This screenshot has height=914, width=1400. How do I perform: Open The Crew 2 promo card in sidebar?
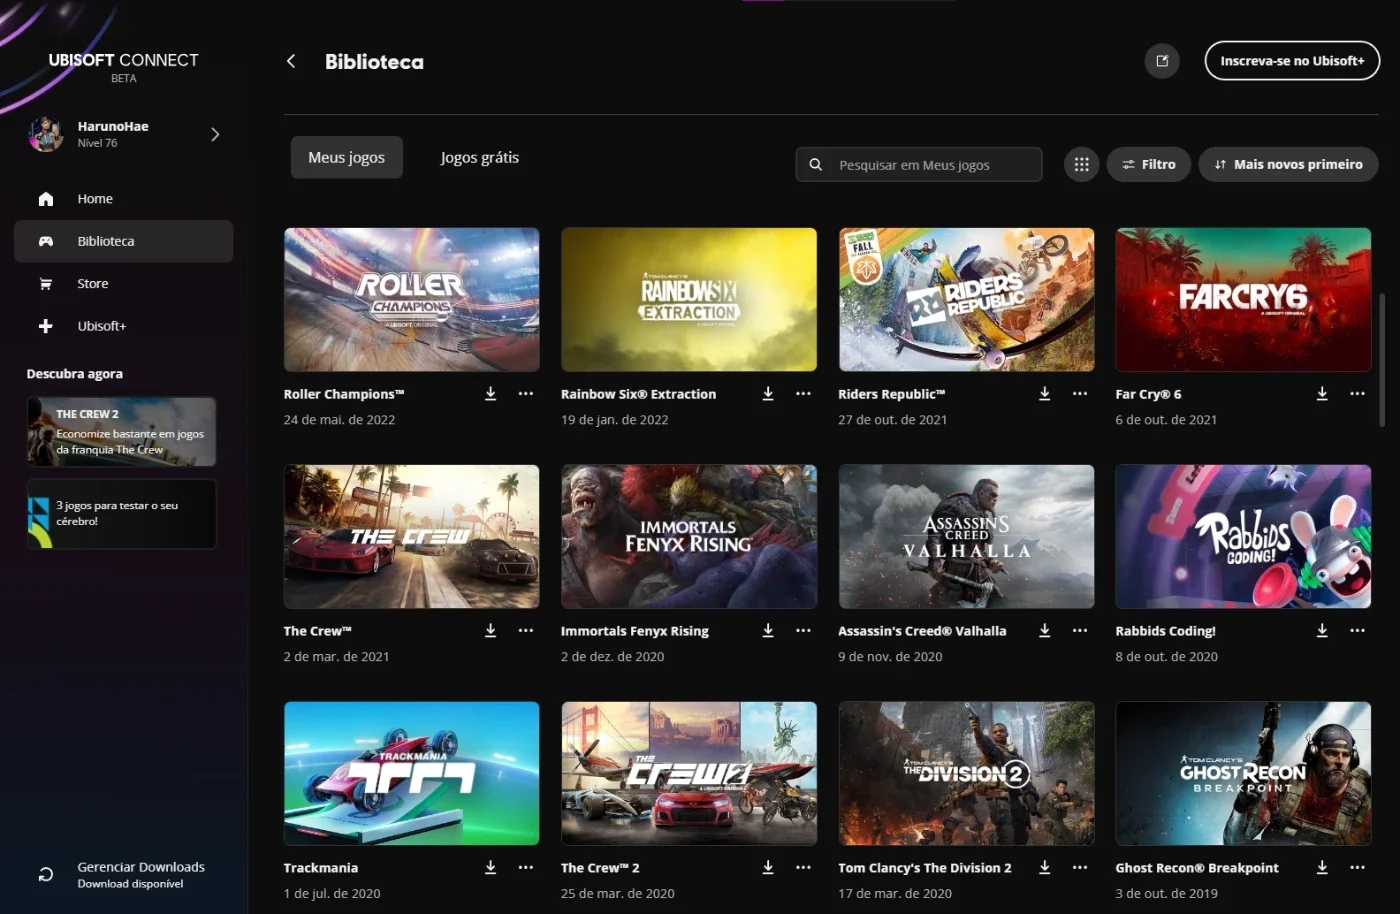pyautogui.click(x=122, y=432)
